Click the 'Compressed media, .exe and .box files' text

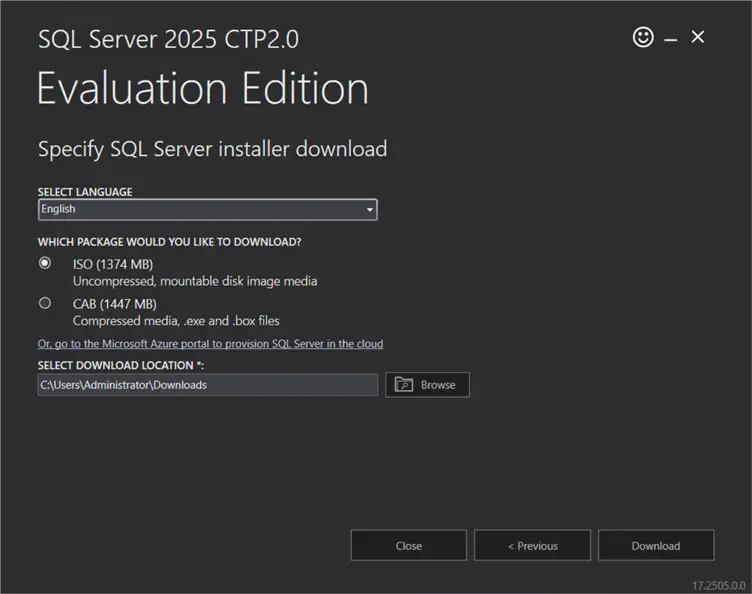[176, 321]
